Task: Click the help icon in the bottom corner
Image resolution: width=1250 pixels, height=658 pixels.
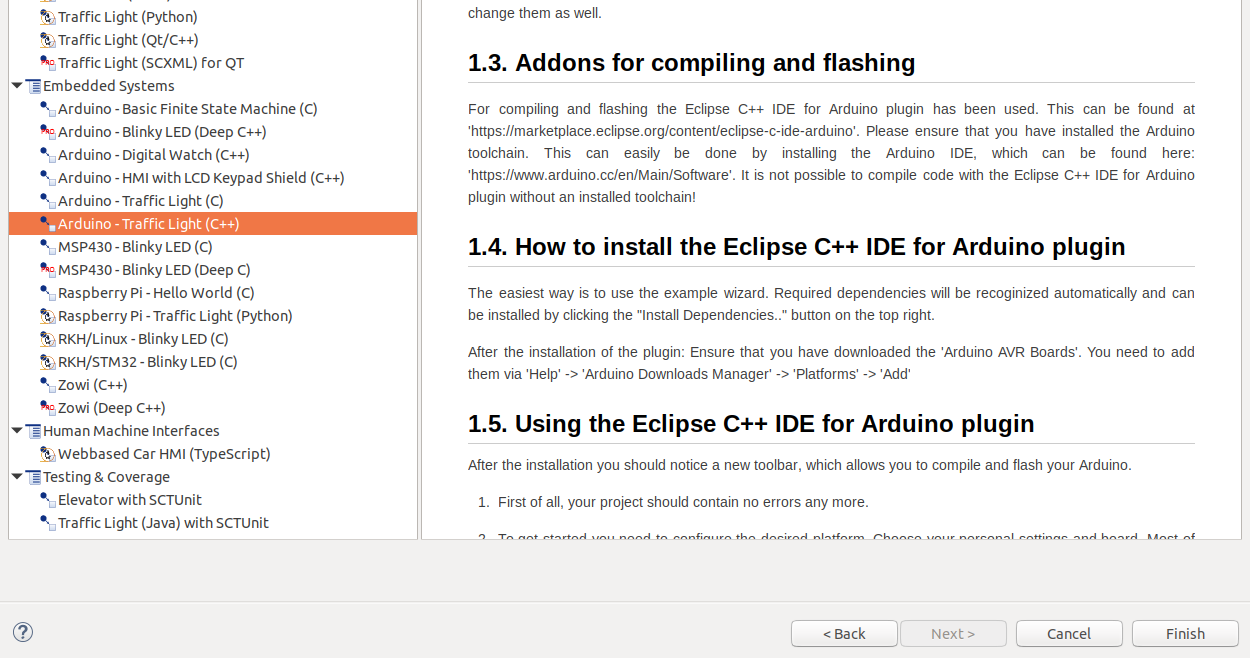Action: pyautogui.click(x=22, y=632)
